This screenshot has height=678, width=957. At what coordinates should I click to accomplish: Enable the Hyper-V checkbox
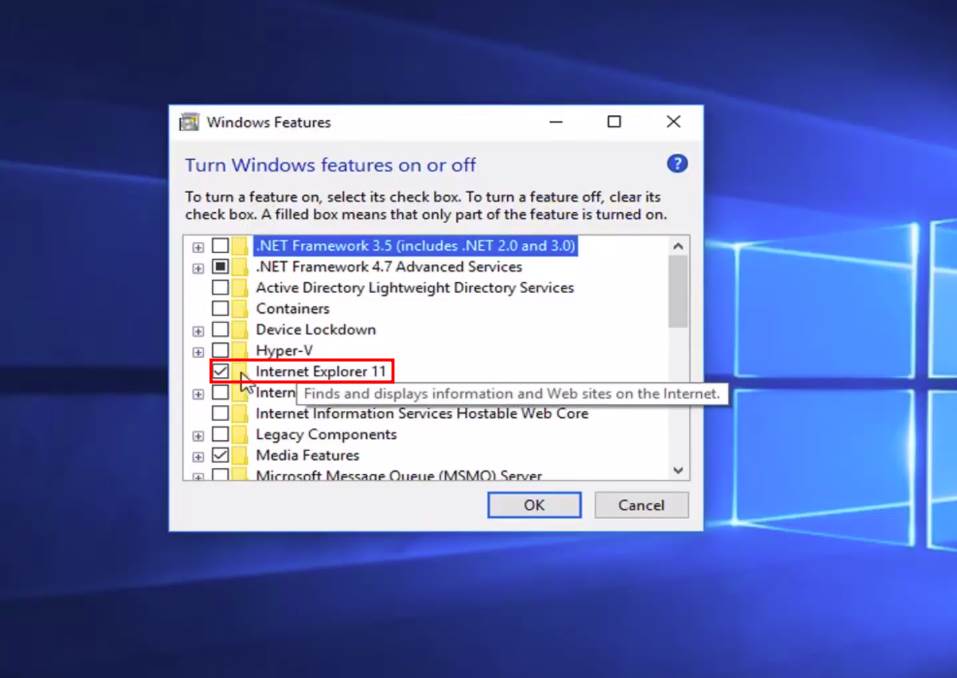(219, 350)
